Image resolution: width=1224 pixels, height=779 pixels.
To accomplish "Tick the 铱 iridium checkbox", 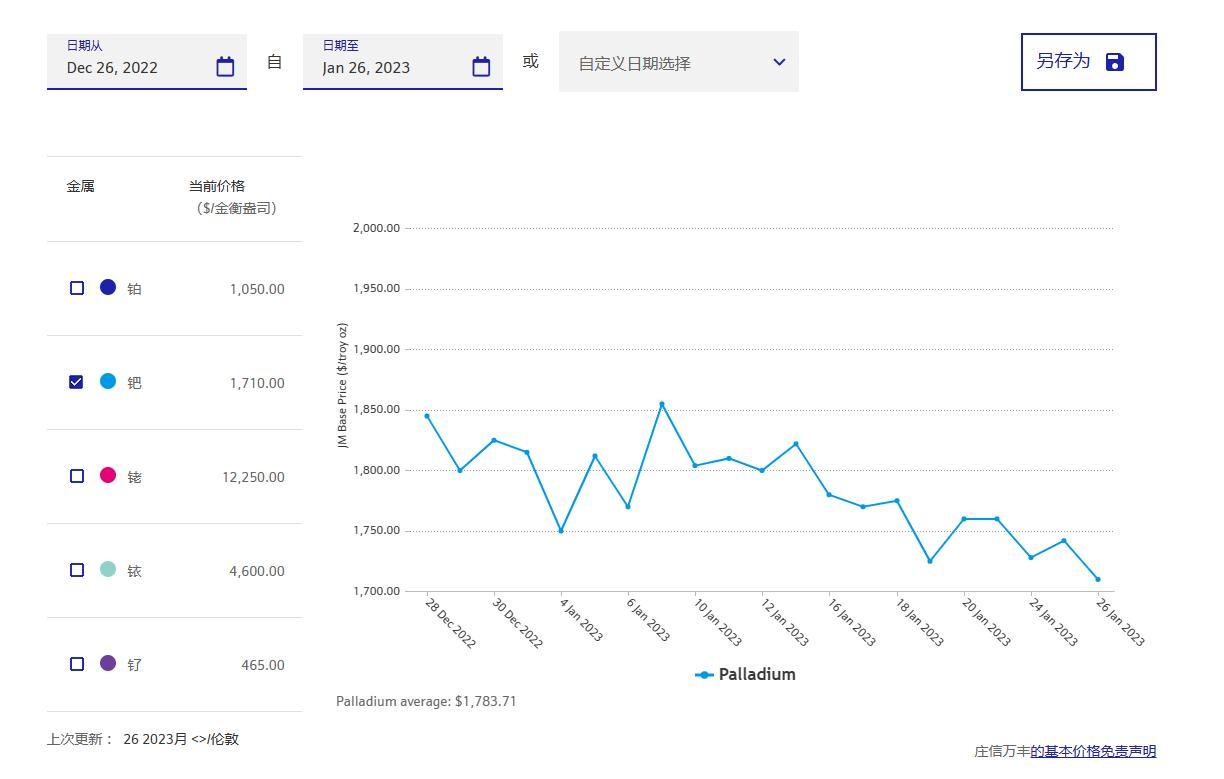I will click(77, 570).
